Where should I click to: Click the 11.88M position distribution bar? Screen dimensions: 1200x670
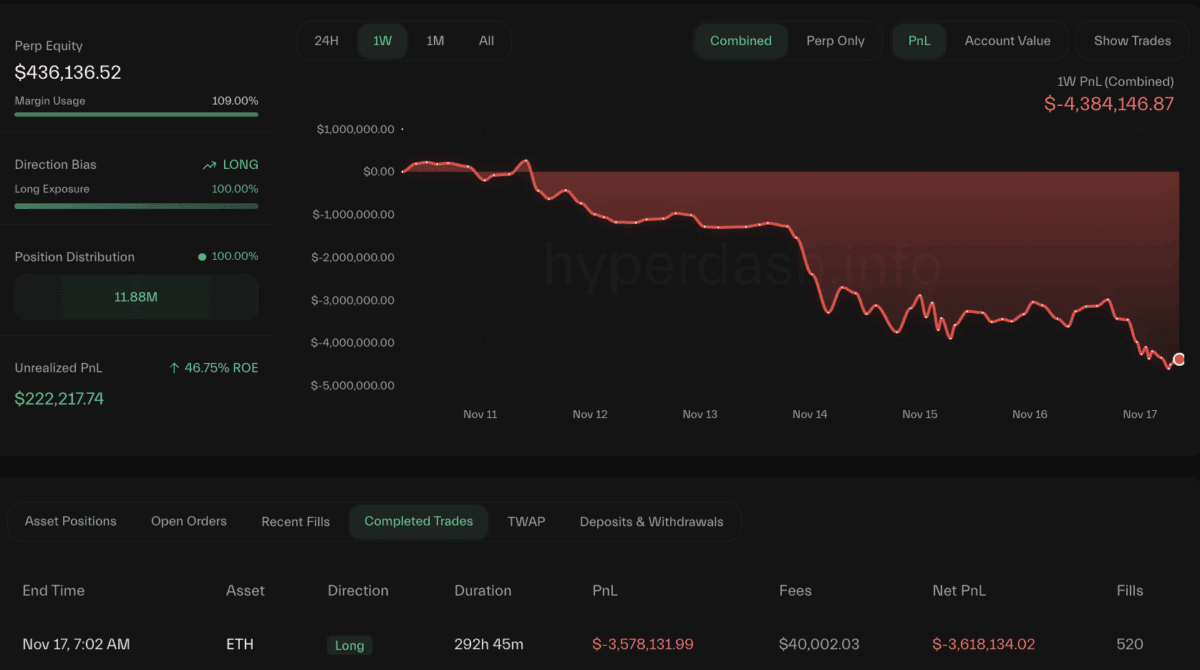pyautogui.click(x=136, y=297)
